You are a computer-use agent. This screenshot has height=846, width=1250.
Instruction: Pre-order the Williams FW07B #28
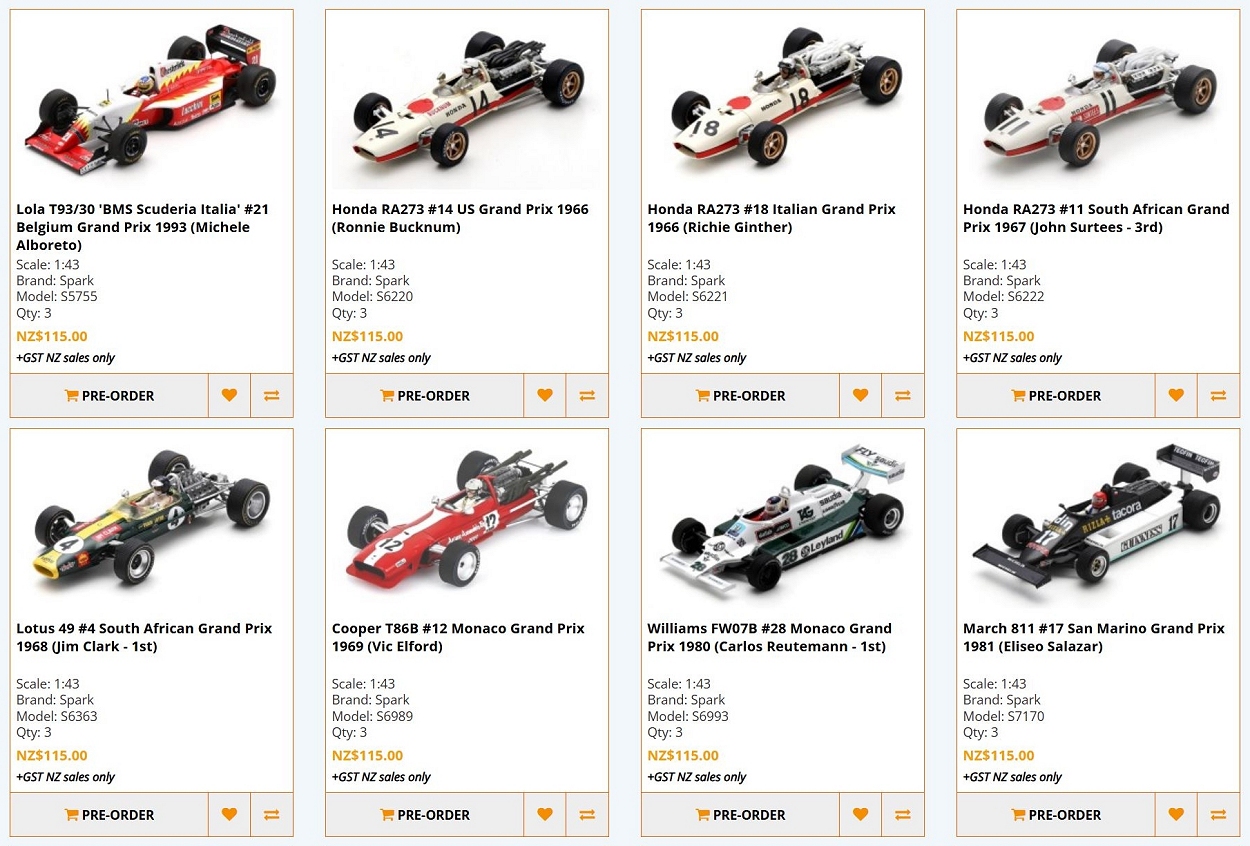(x=740, y=814)
